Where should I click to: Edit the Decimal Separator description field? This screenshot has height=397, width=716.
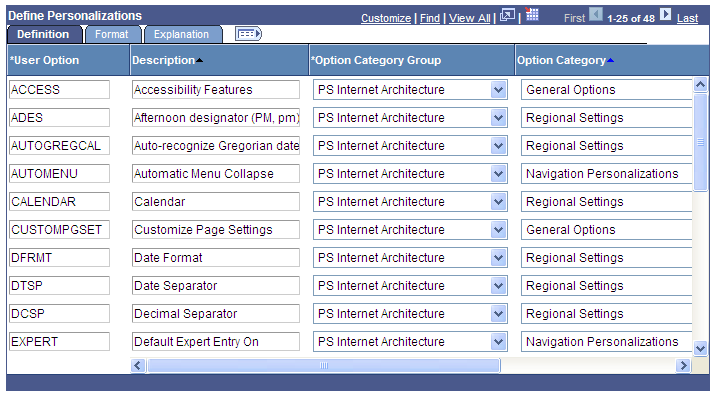(216, 314)
